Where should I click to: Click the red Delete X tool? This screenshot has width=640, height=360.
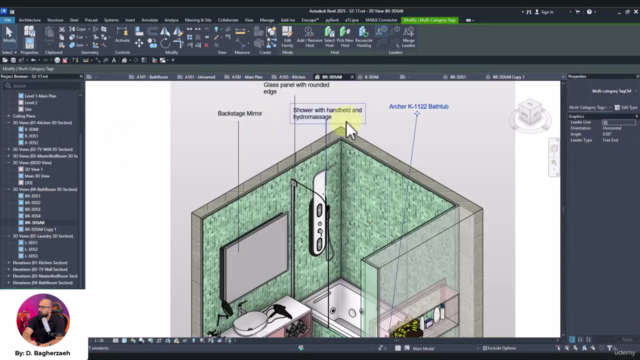point(207,45)
